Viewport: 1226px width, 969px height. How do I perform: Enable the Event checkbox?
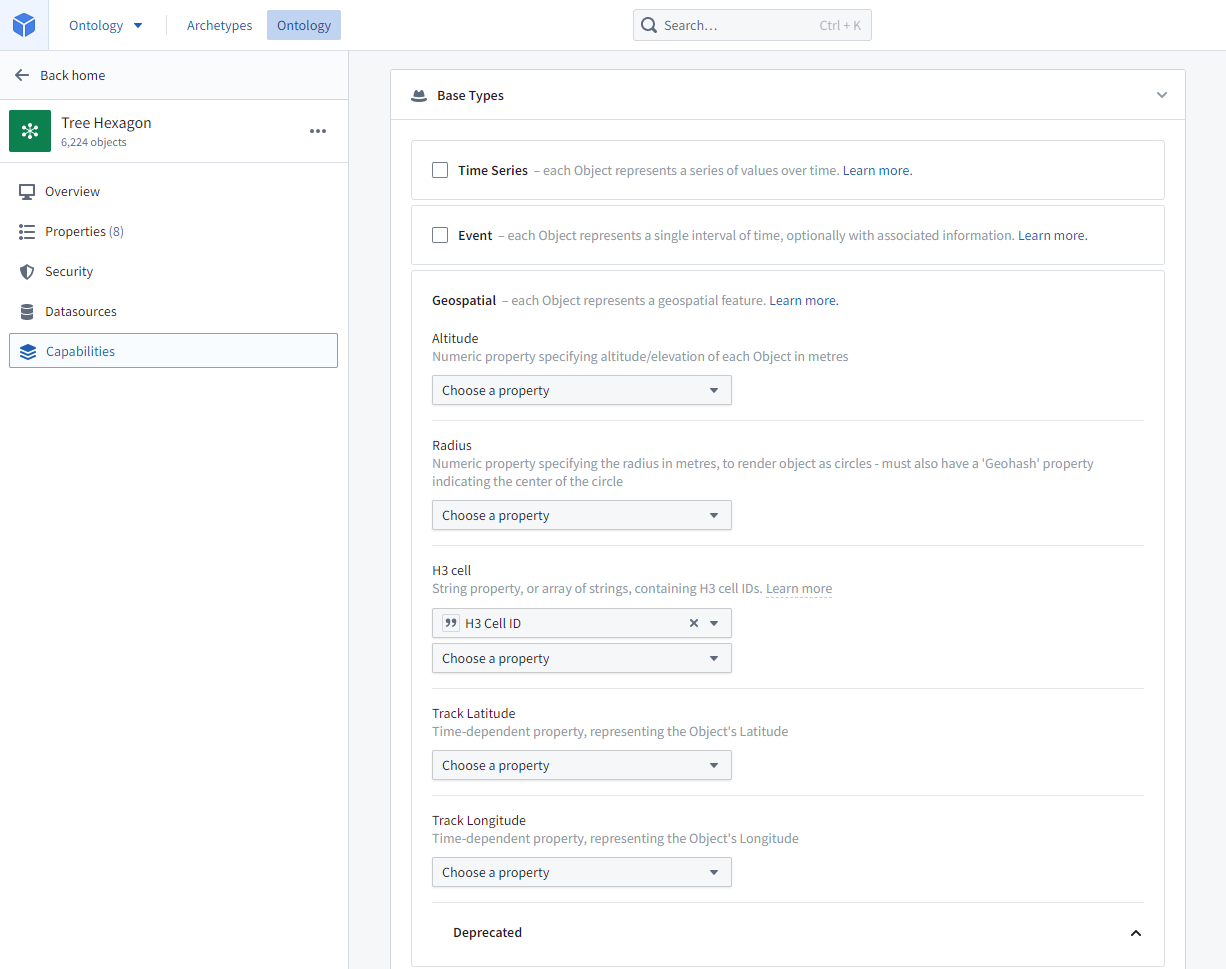point(440,235)
